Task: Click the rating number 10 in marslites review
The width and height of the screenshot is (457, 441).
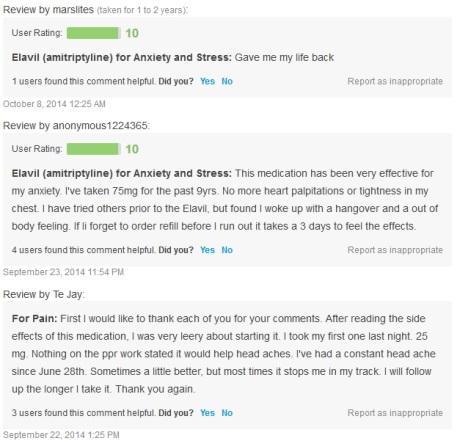Action: click(x=132, y=33)
